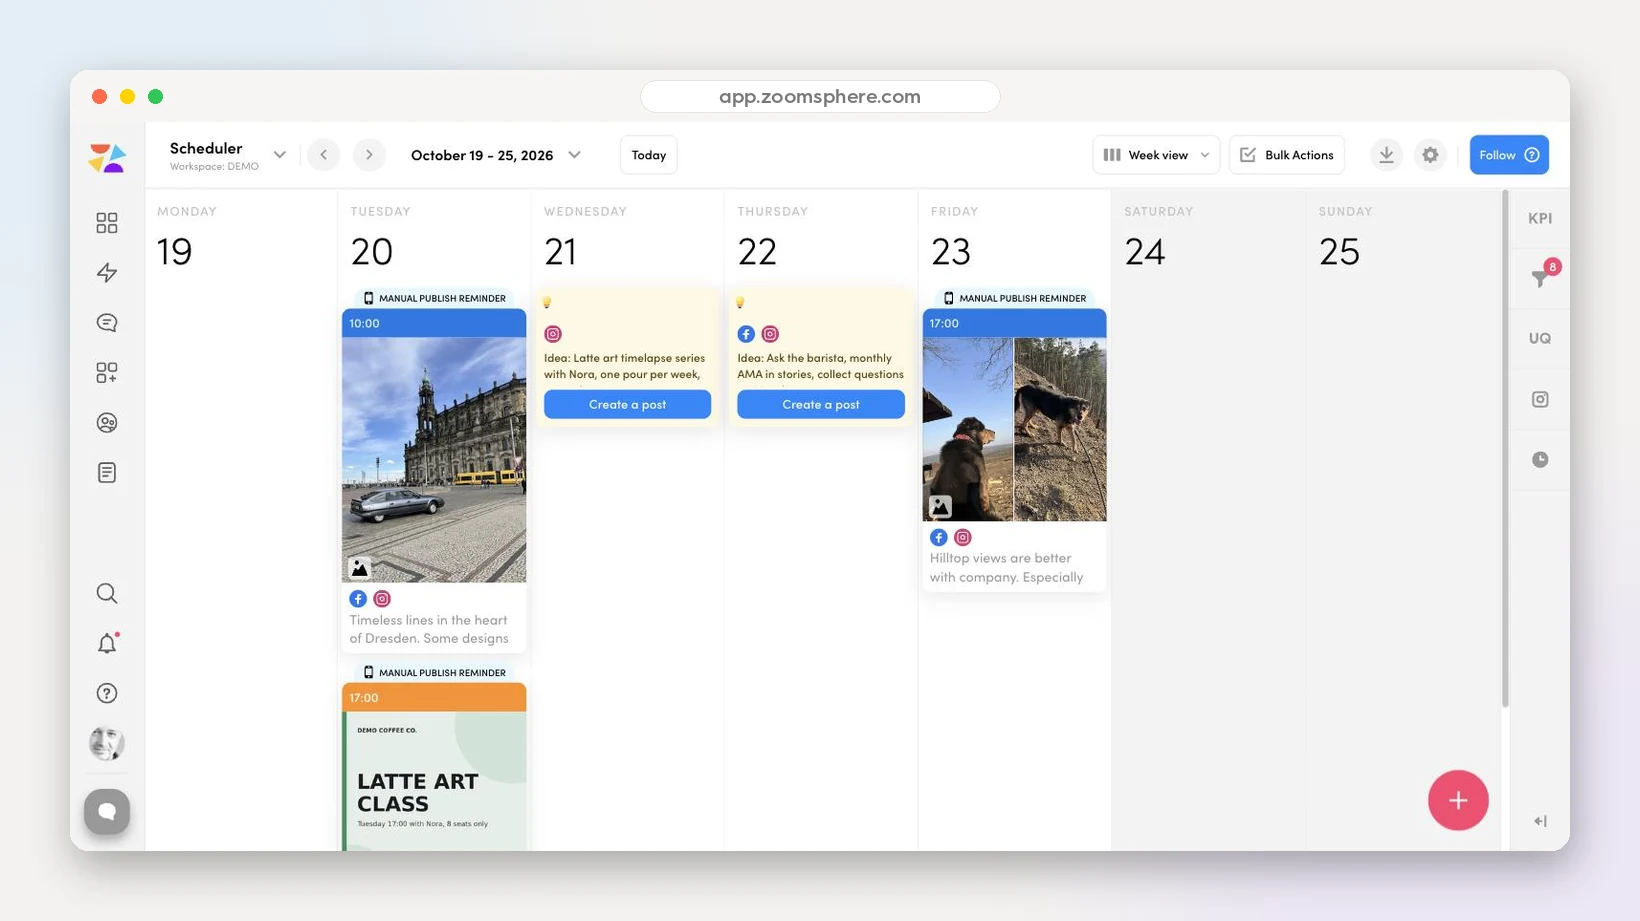The image size is (1640, 921).
Task: Click the calendar vertical scrollbar
Action: click(1505, 450)
